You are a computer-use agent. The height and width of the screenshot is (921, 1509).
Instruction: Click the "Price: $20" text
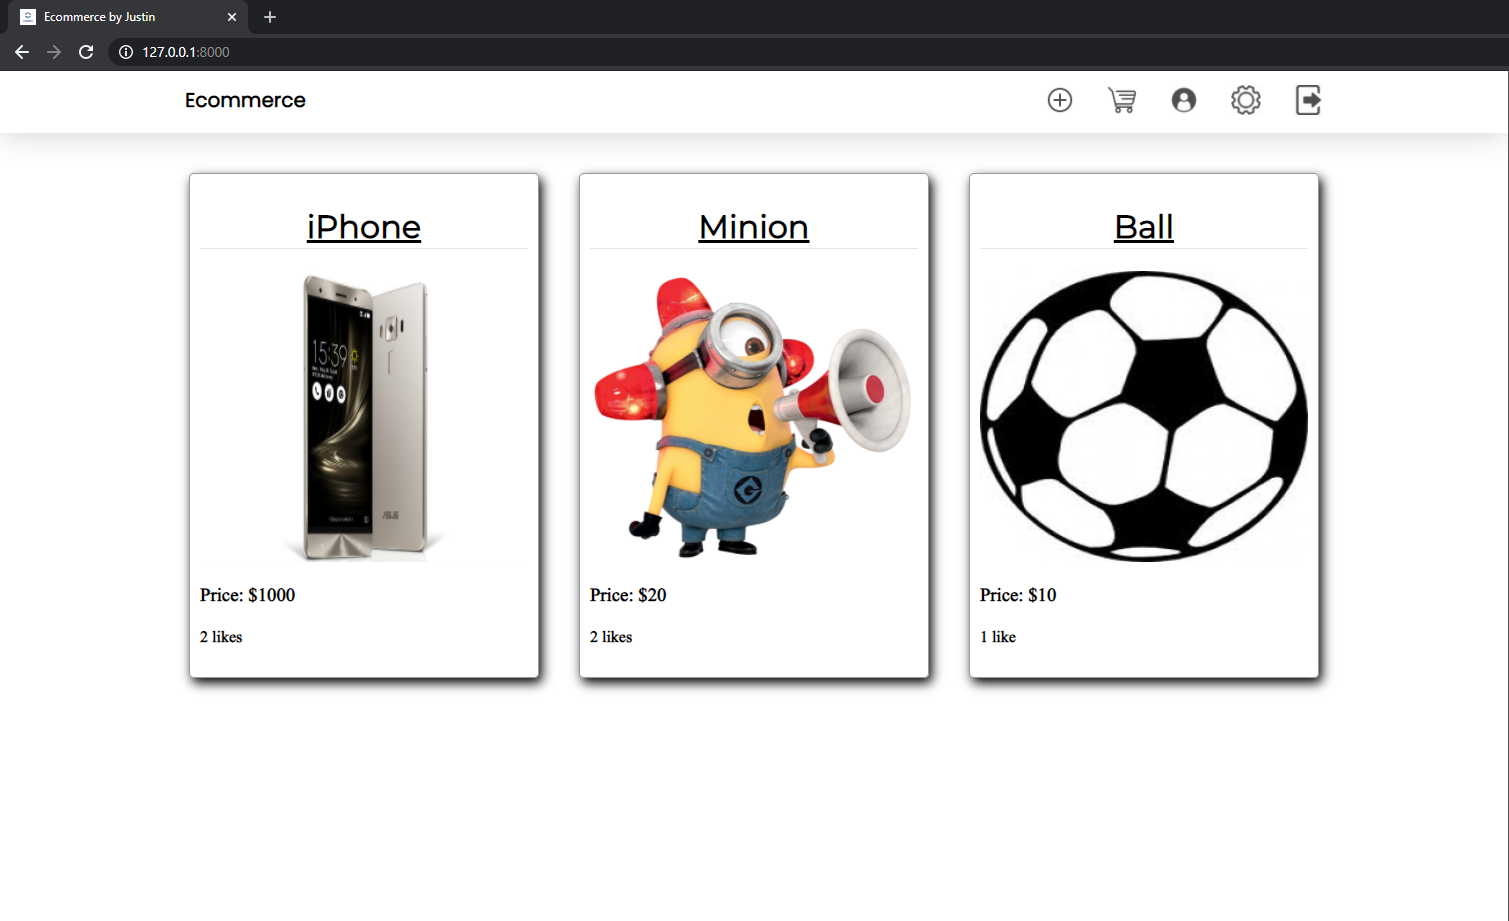[x=628, y=595]
